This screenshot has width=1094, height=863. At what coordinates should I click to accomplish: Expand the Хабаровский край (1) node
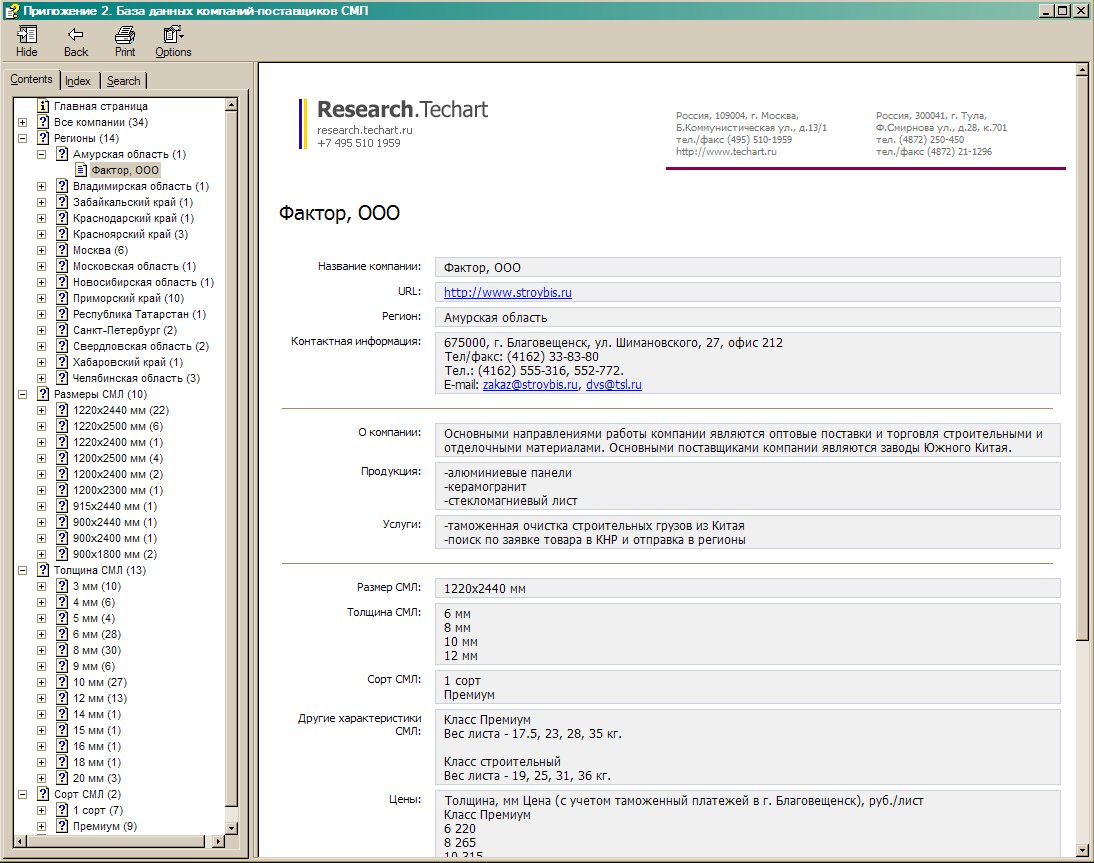(x=41, y=362)
